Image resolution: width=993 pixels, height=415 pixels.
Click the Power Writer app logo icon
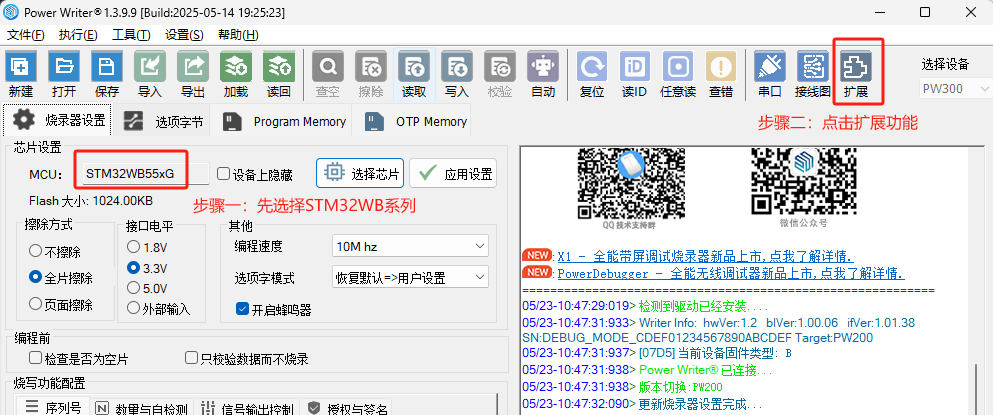click(11, 12)
